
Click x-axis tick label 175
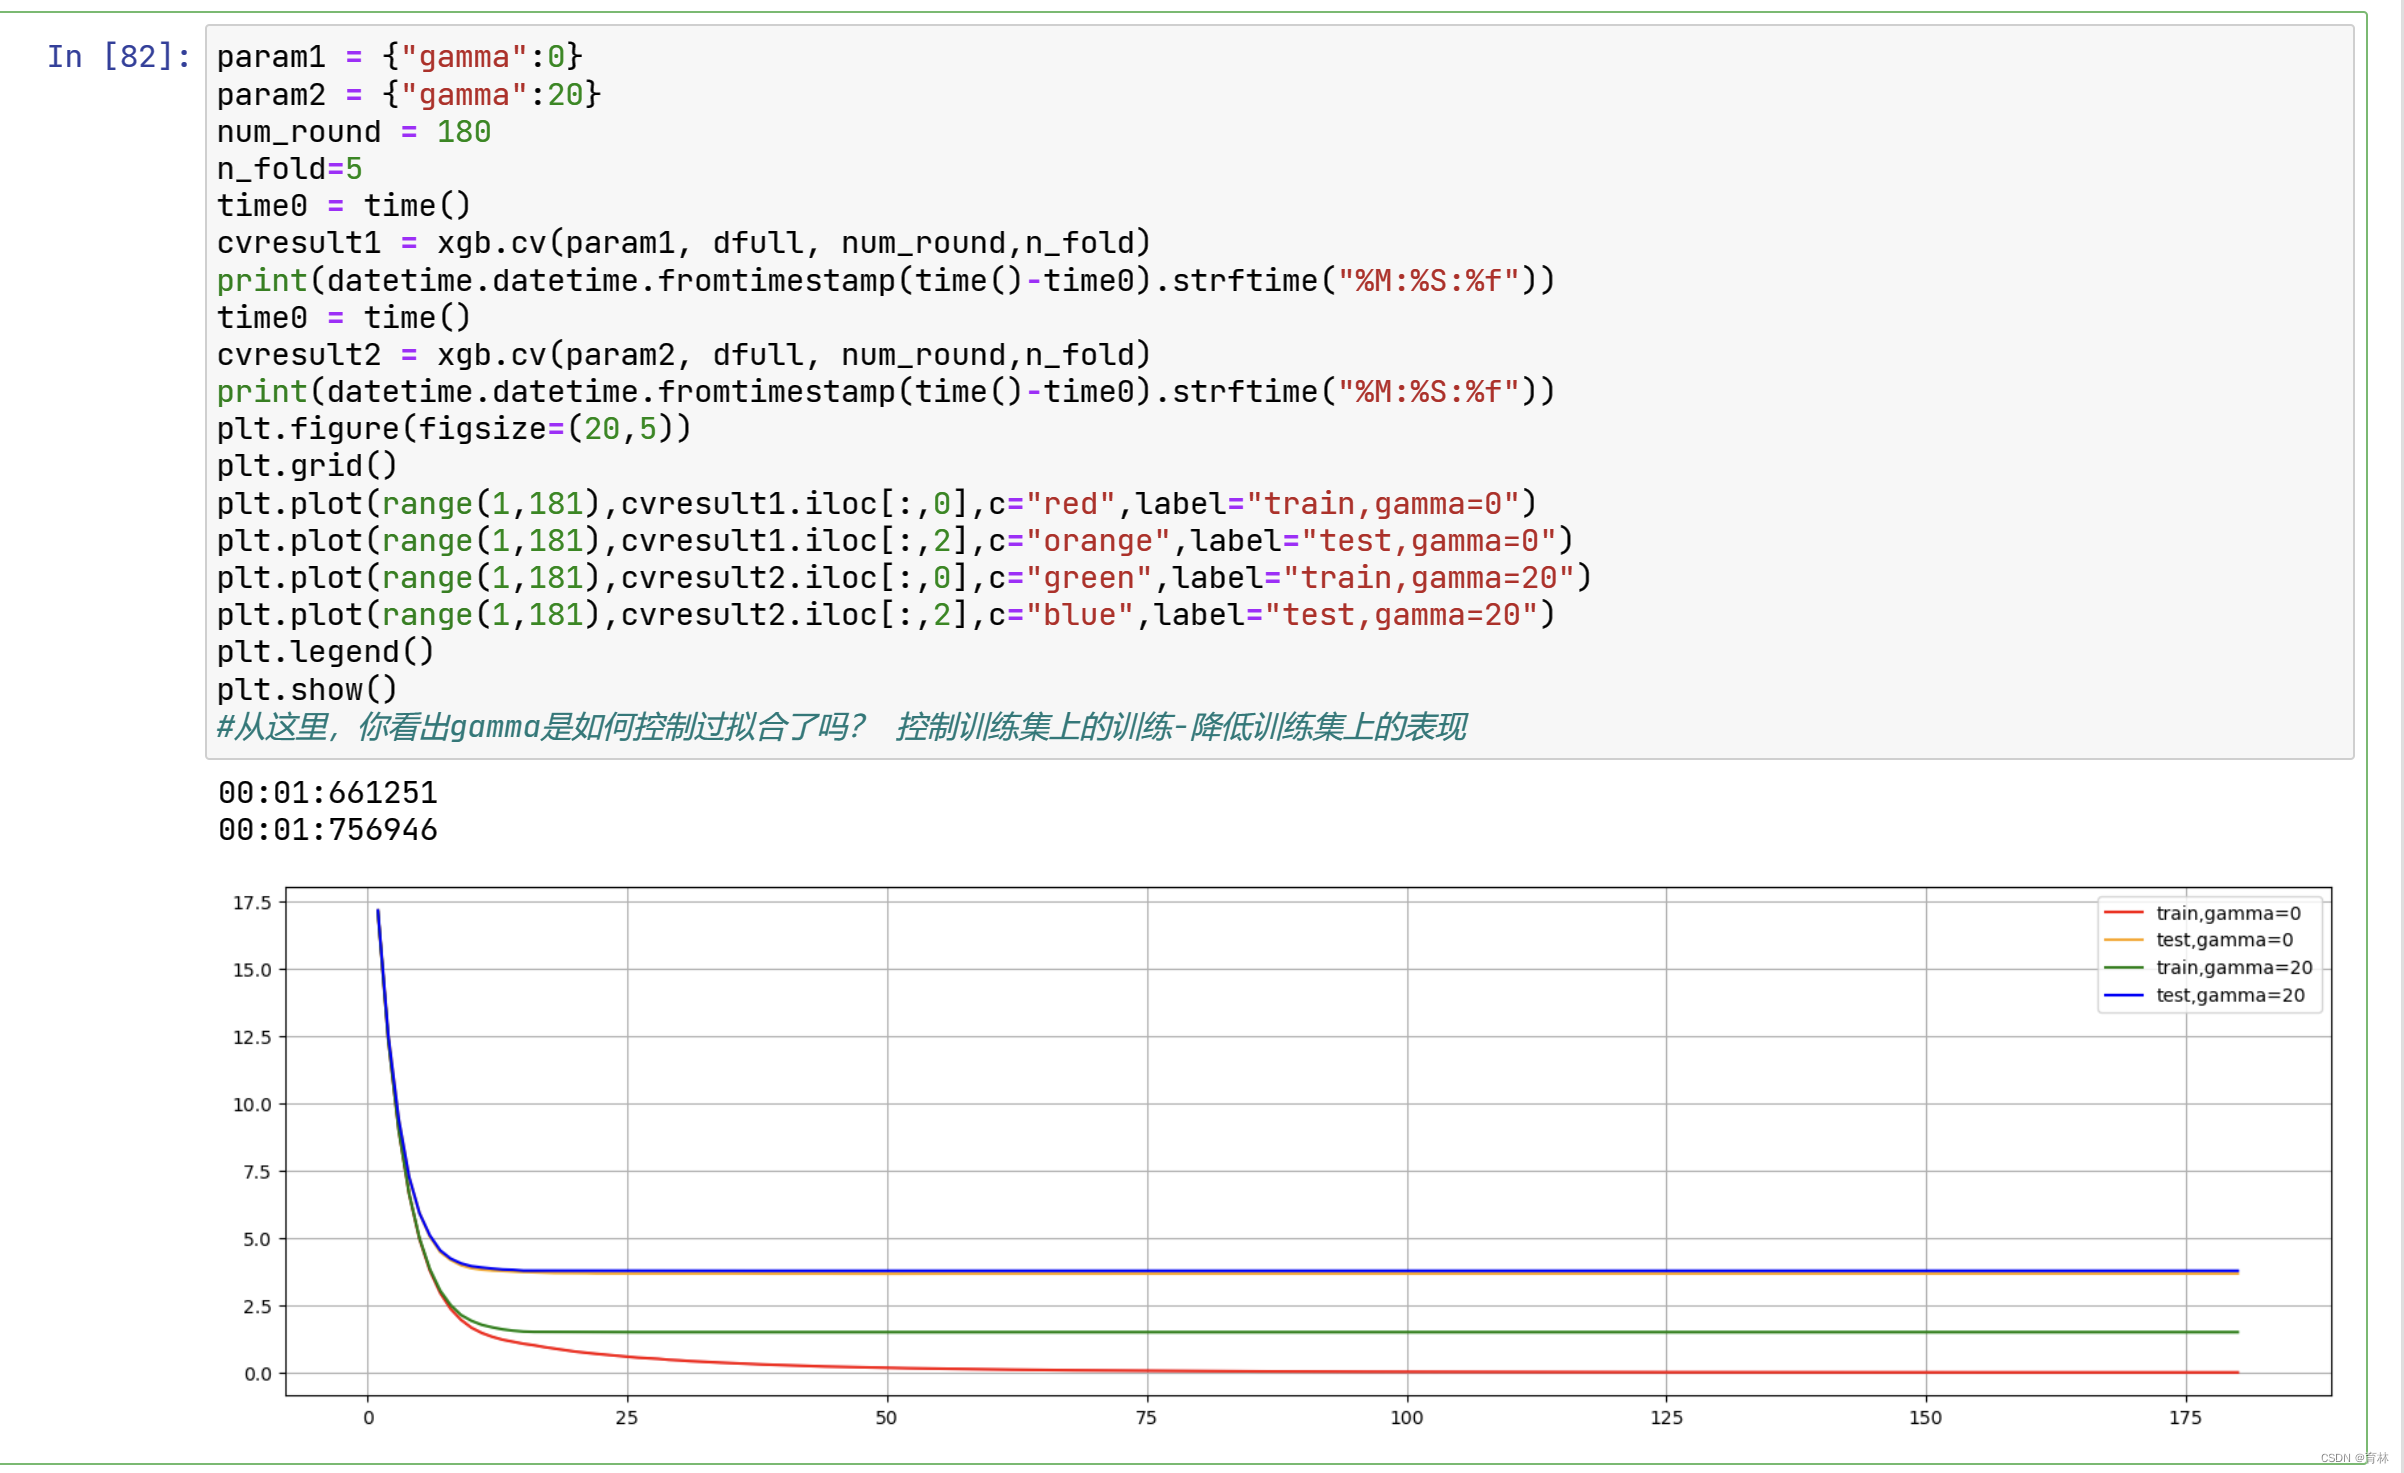pos(2185,1418)
